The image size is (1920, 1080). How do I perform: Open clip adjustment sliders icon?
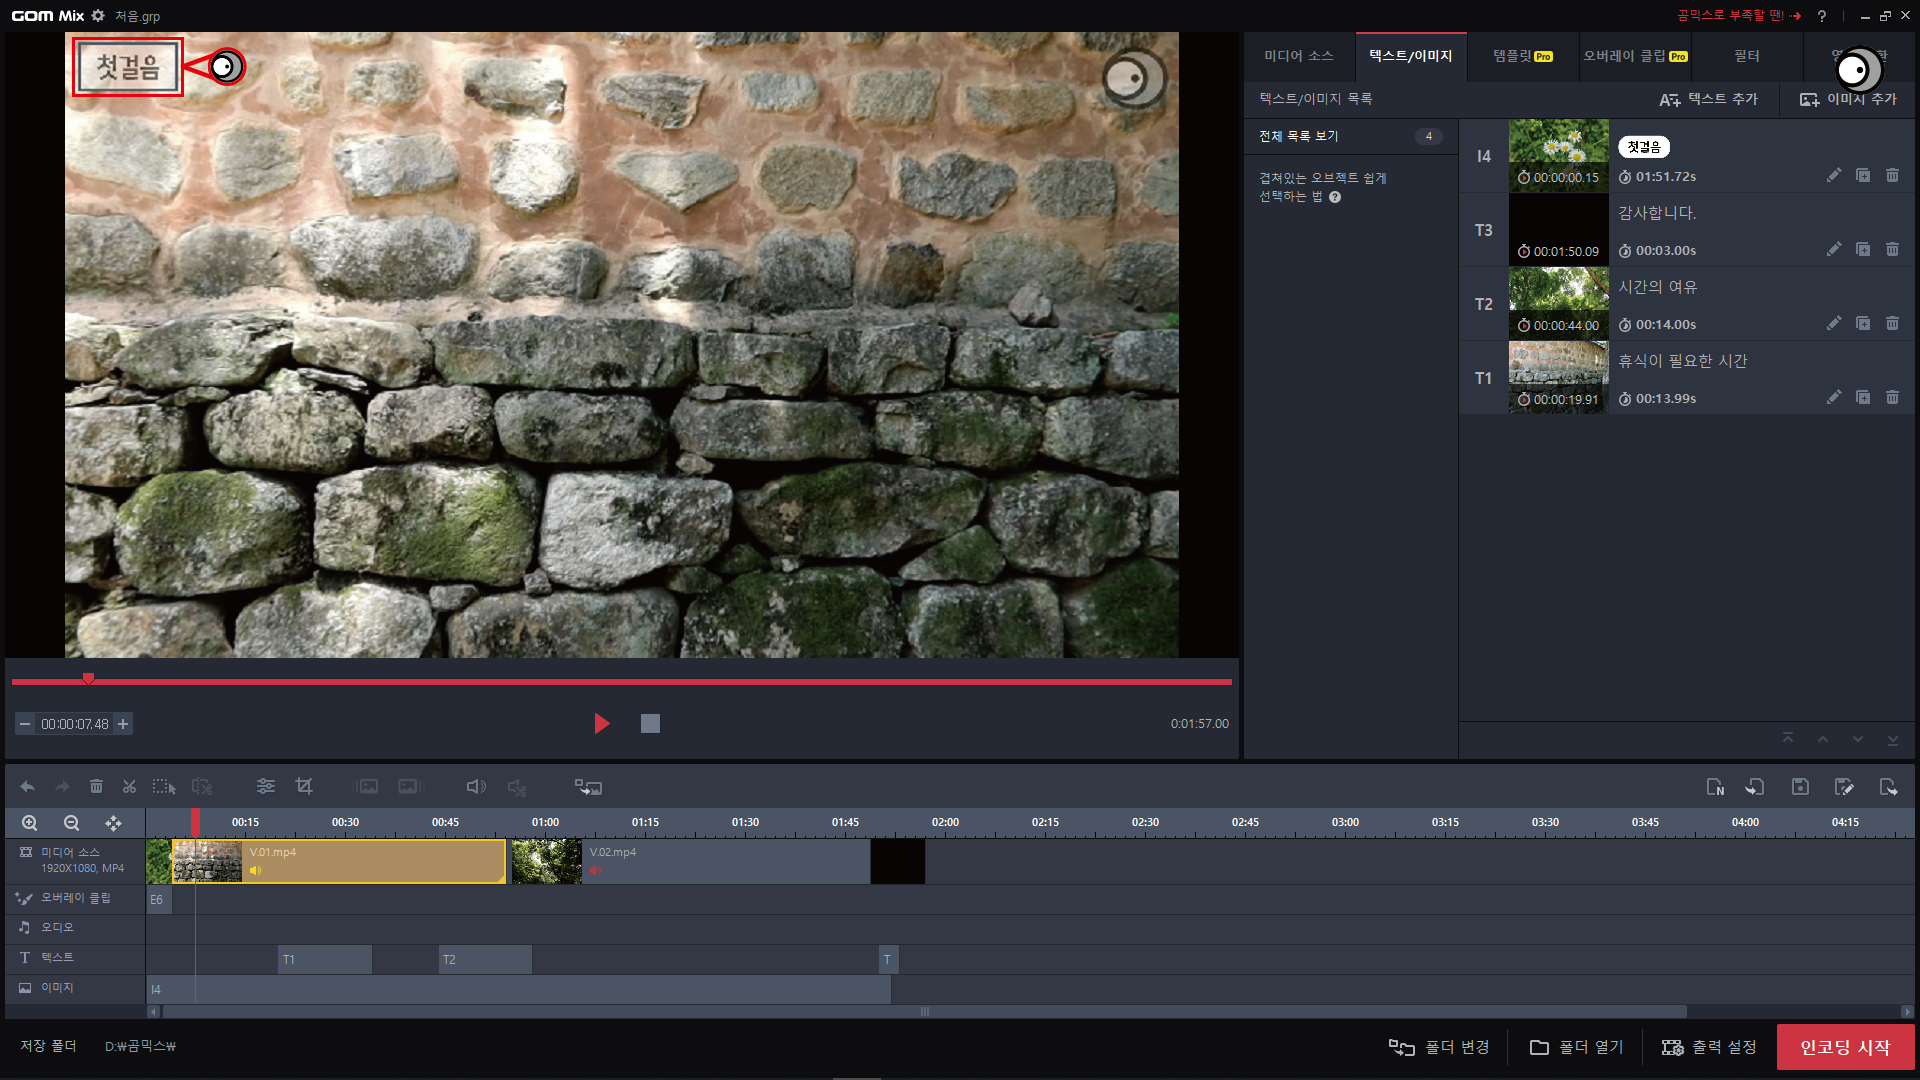click(265, 787)
